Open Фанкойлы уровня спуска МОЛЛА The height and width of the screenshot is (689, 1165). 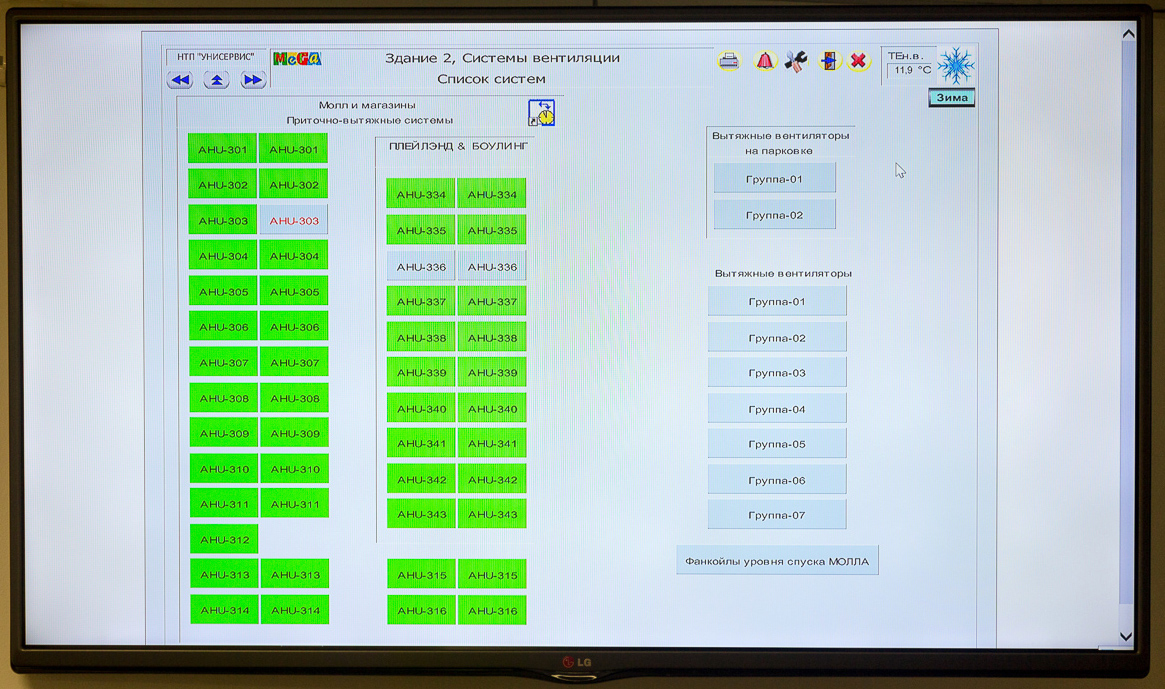click(x=777, y=561)
